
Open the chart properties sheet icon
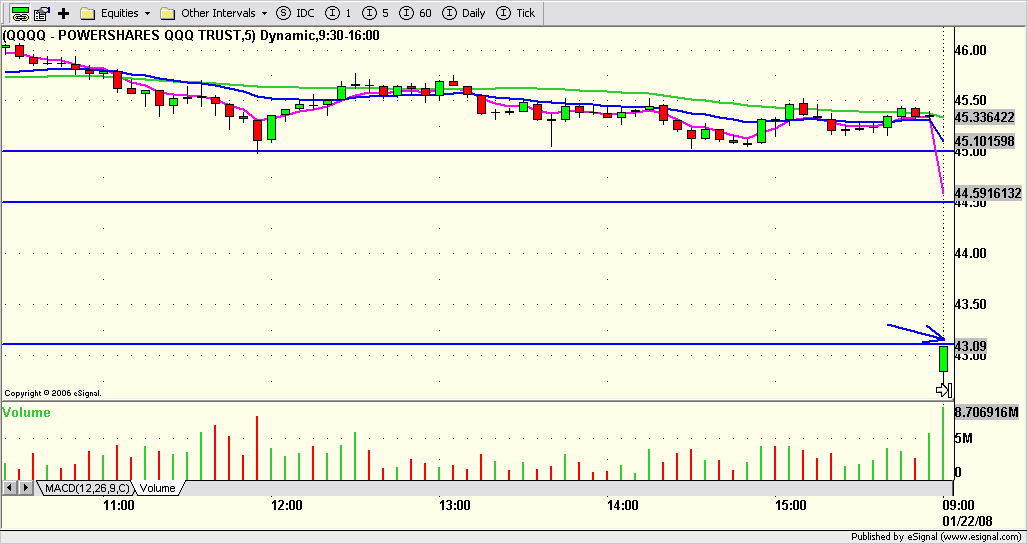point(43,12)
